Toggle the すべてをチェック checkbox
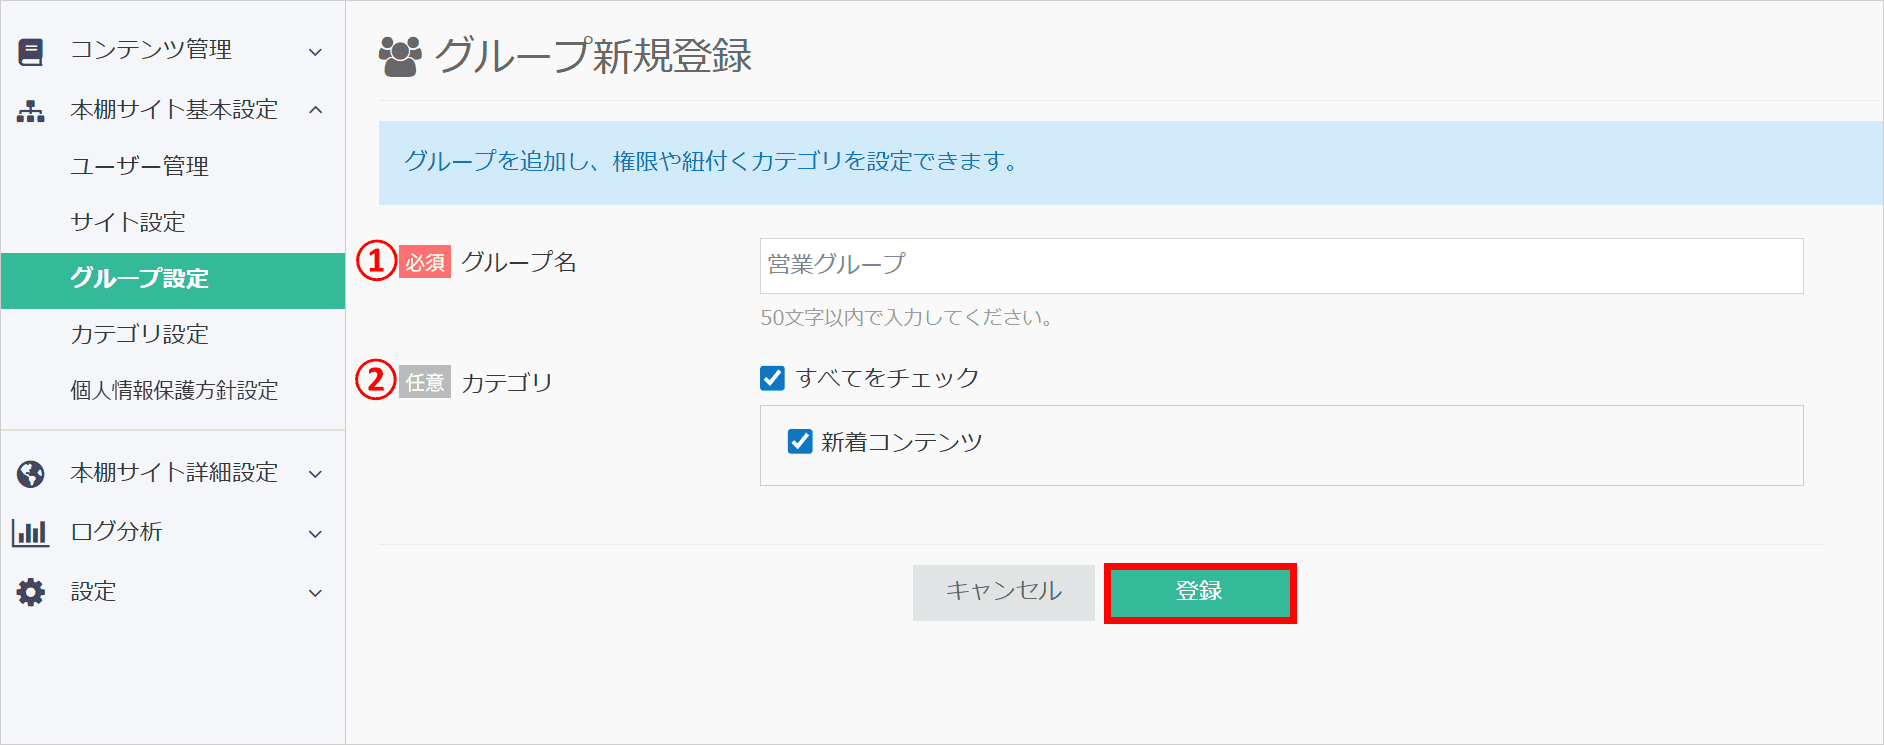Viewport: 1884px width, 745px height. point(772,378)
